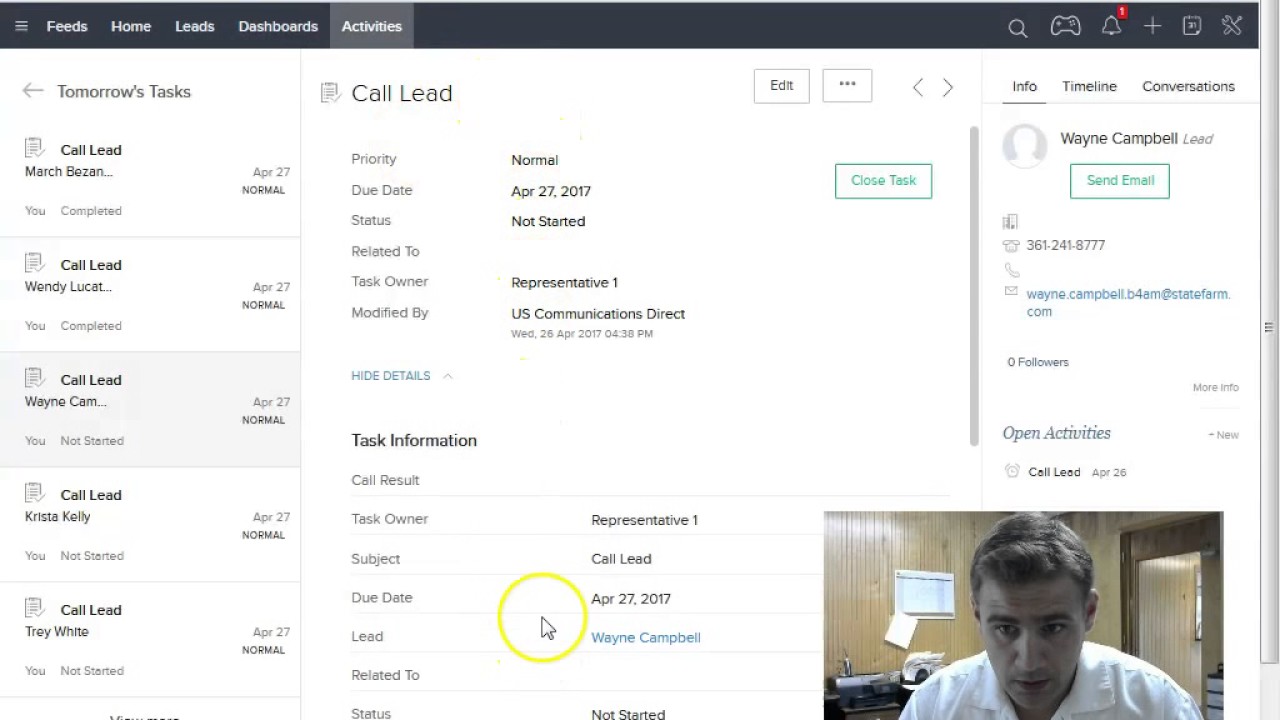The width and height of the screenshot is (1280, 720).
Task: Go back with the Tomorrow's Tasks arrow
Action: pos(33,91)
